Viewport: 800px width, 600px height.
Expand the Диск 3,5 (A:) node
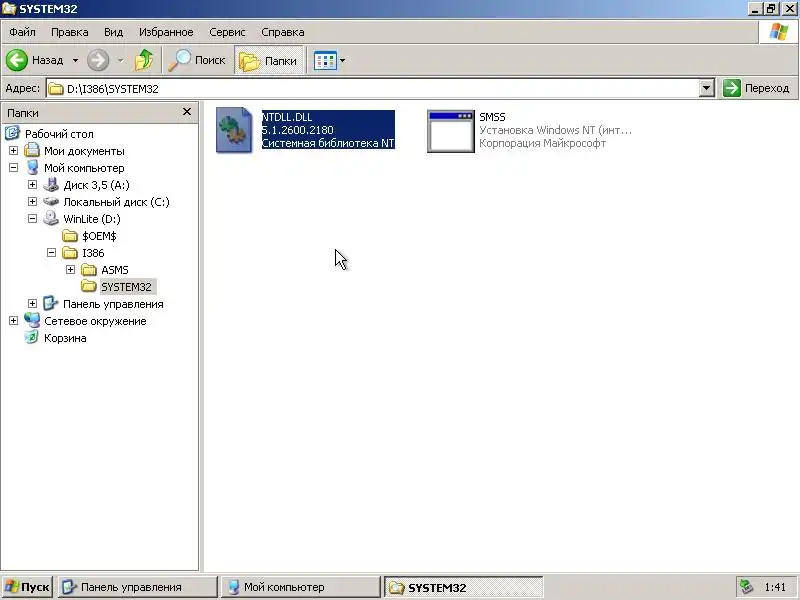tap(32, 185)
